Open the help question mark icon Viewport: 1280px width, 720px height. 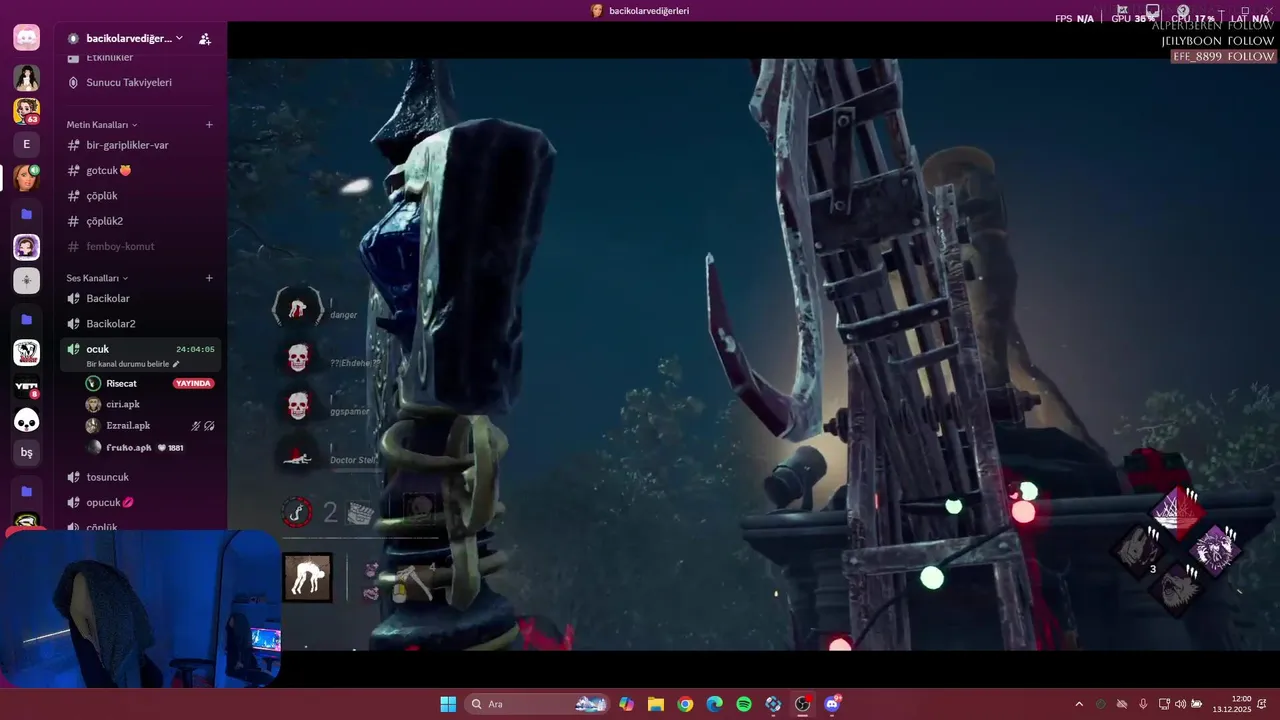click(x=1183, y=10)
